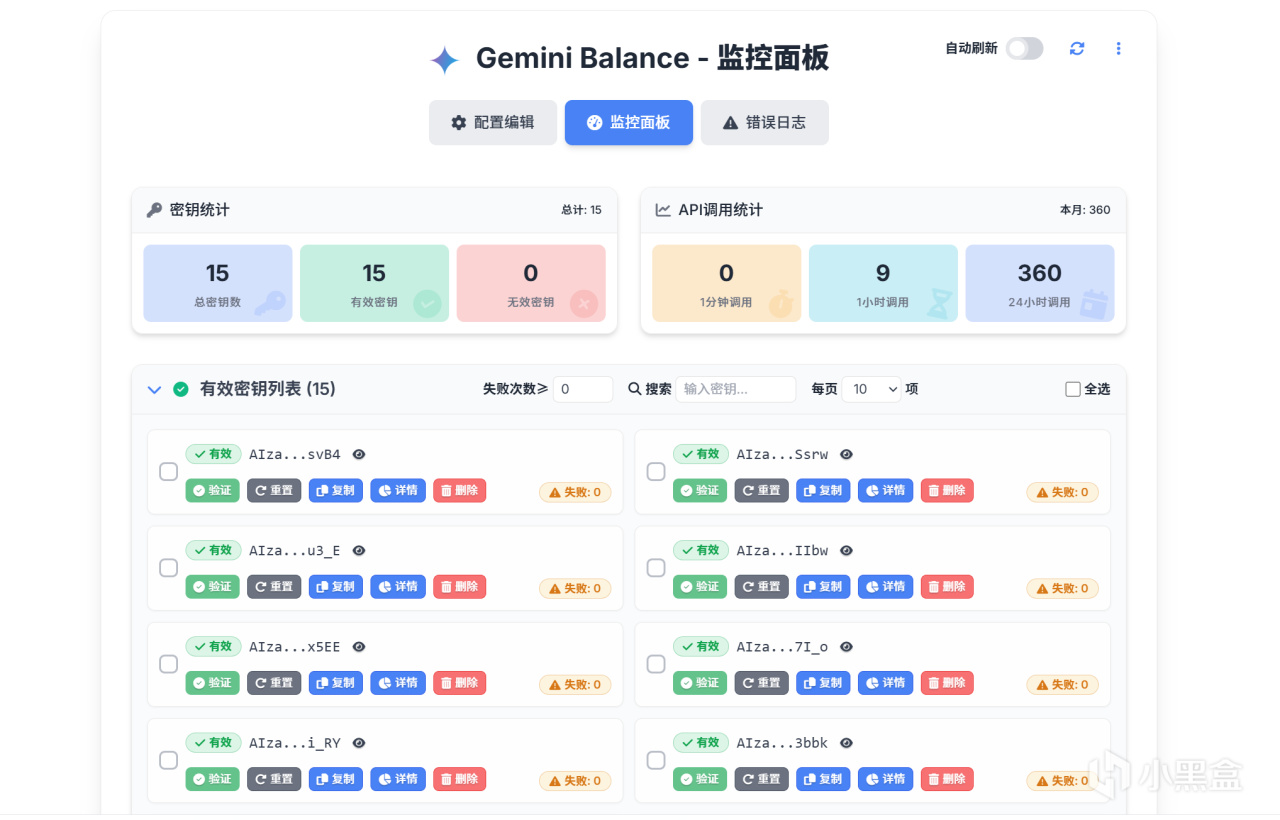Click the green check icon beside 有效密钥列表
Image resolution: width=1280 pixels, height=820 pixels.
point(181,389)
